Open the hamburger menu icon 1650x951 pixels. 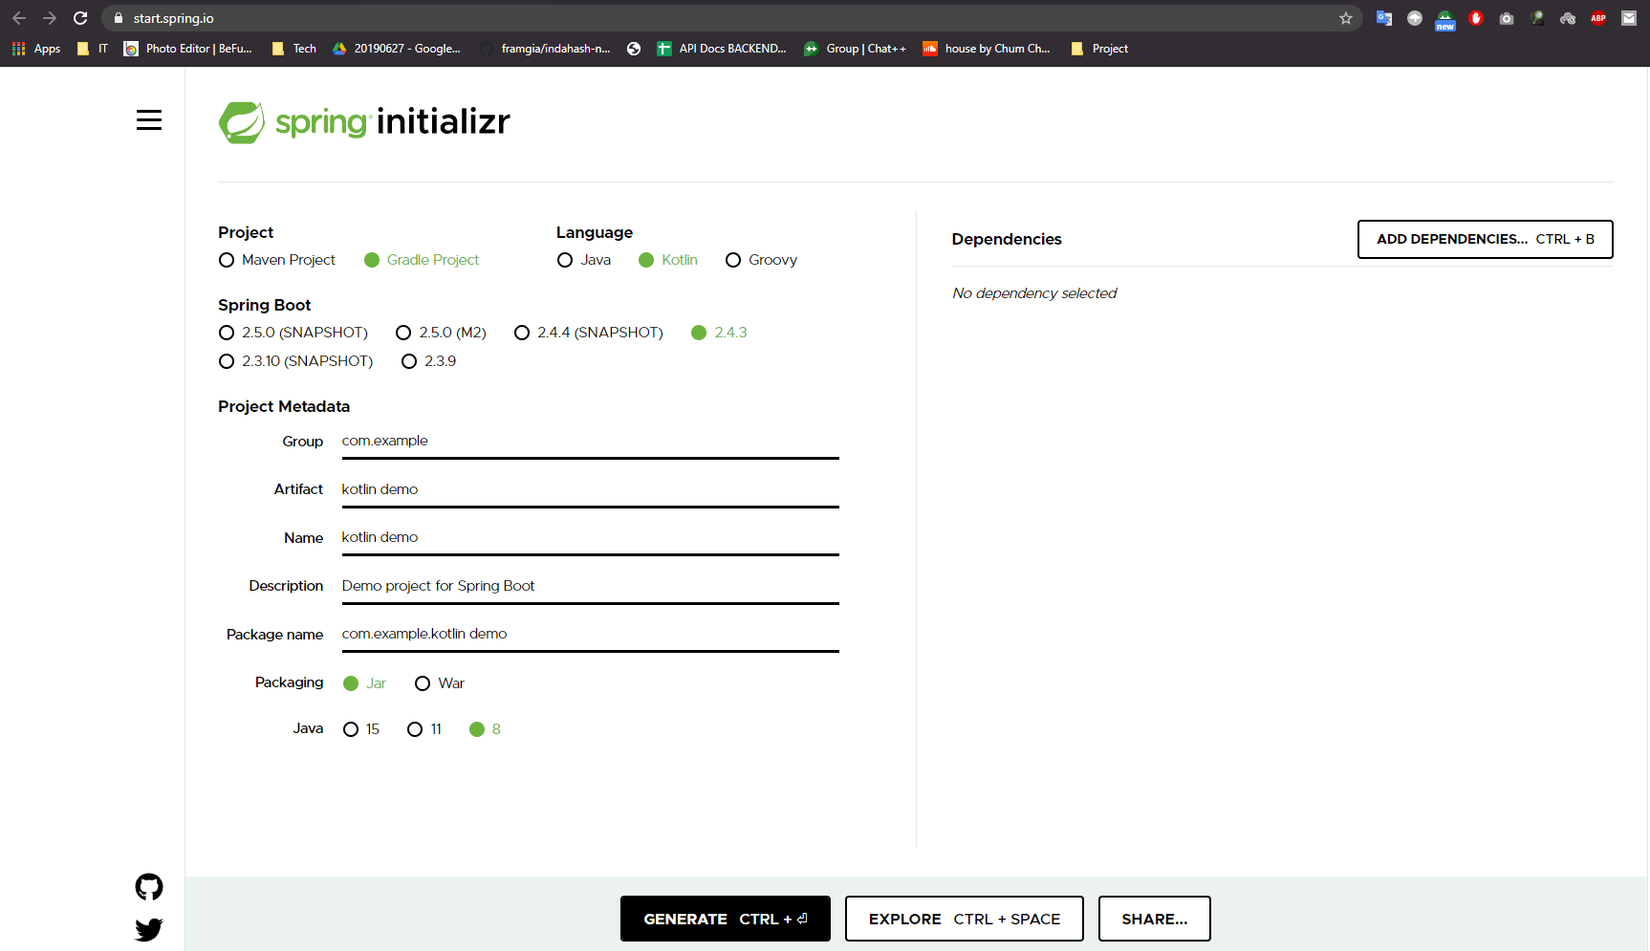click(149, 120)
